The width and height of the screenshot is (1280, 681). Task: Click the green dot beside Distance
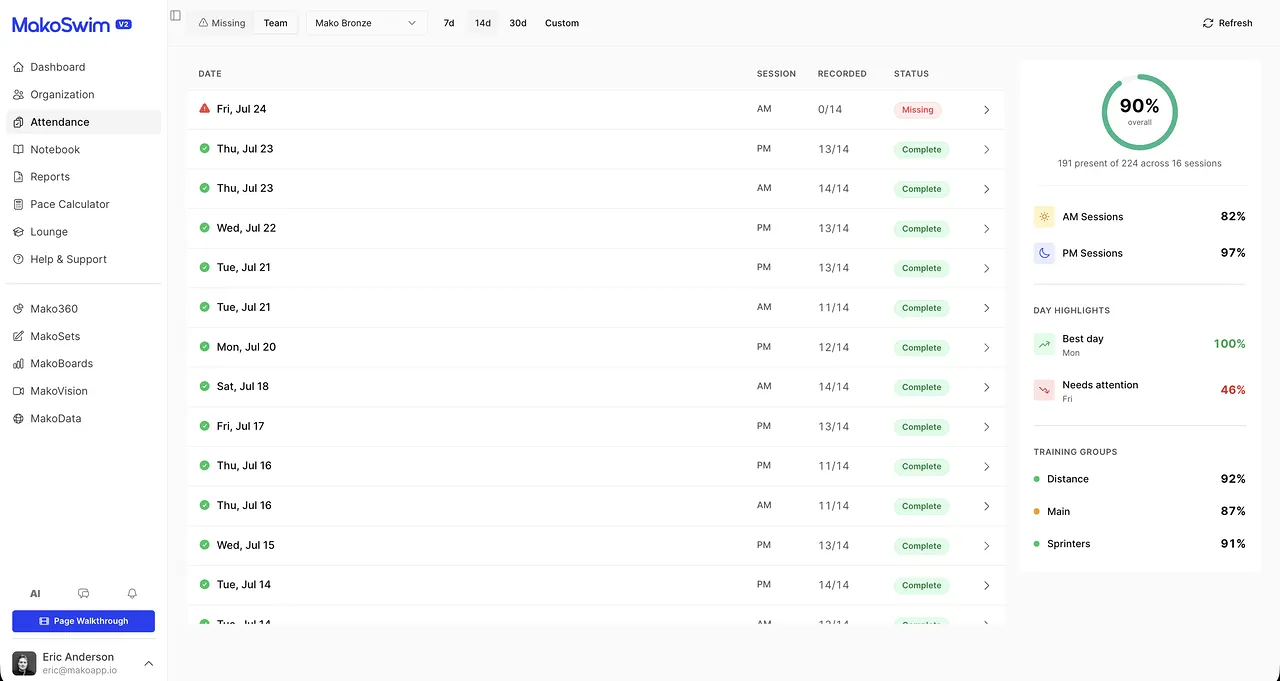(x=1037, y=479)
